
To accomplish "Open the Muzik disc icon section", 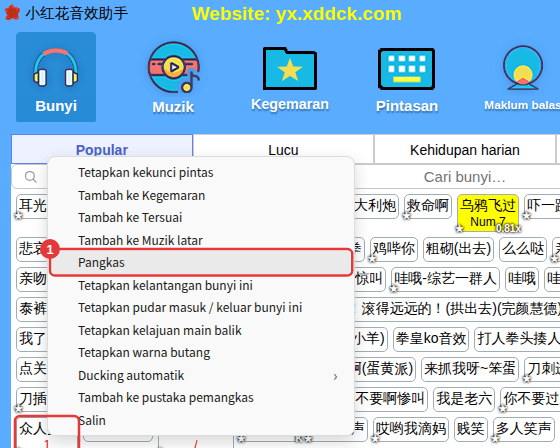I will [174, 78].
